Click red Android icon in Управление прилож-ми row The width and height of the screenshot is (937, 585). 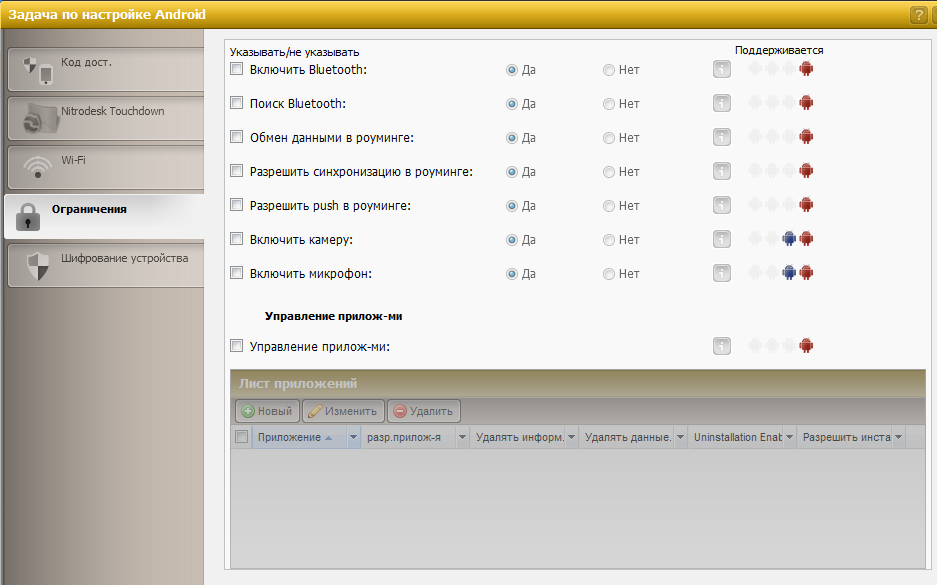click(x=806, y=345)
